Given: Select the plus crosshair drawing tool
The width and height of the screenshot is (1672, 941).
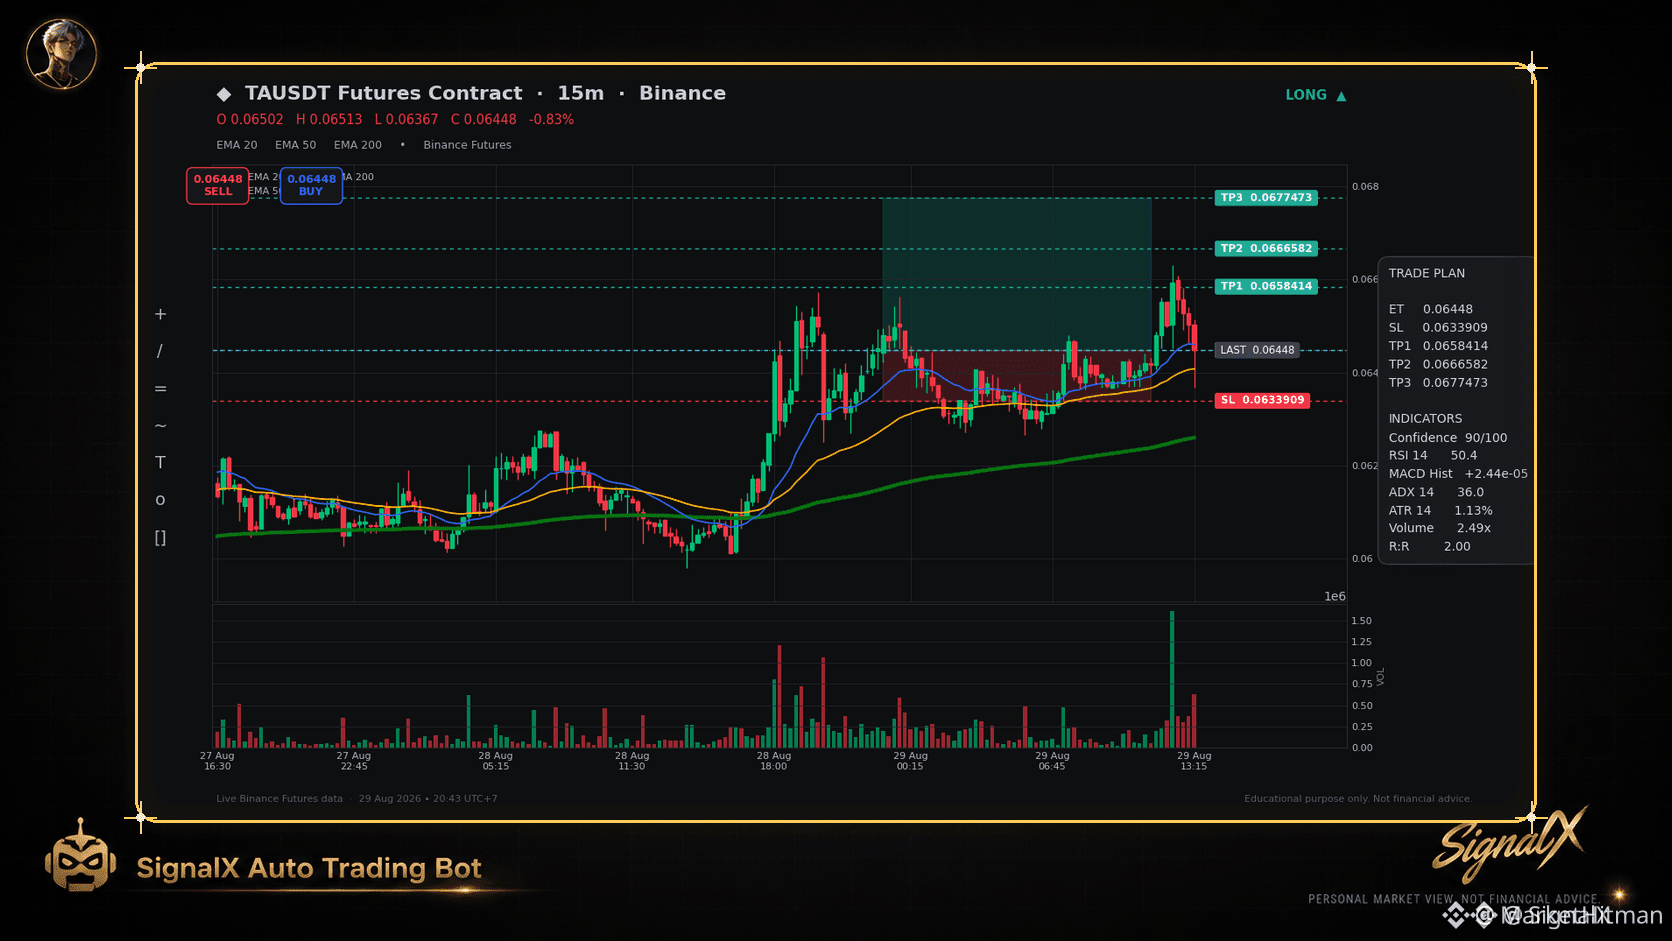Looking at the screenshot, I should coord(160,314).
